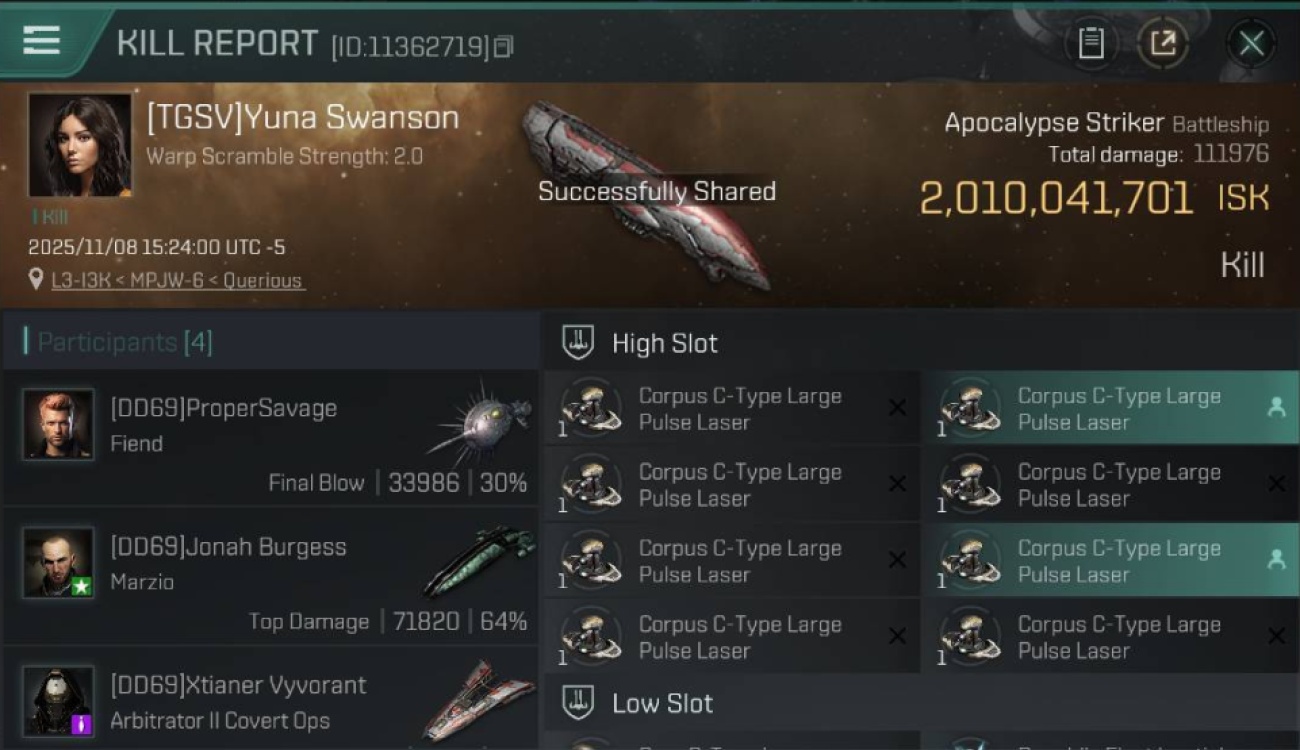Select the Fiend ship image
The width and height of the screenshot is (1300, 750).
click(x=478, y=420)
